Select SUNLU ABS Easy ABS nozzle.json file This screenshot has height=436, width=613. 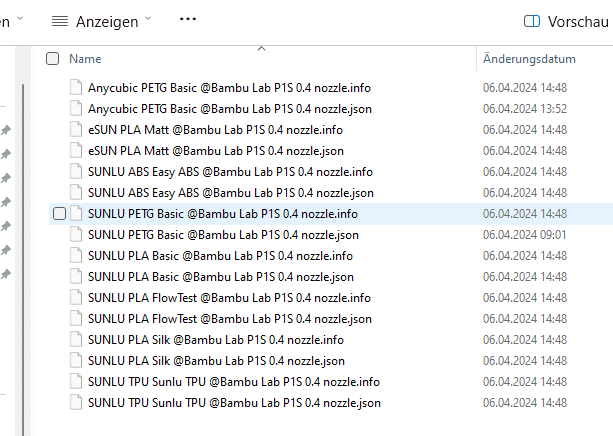231,193
